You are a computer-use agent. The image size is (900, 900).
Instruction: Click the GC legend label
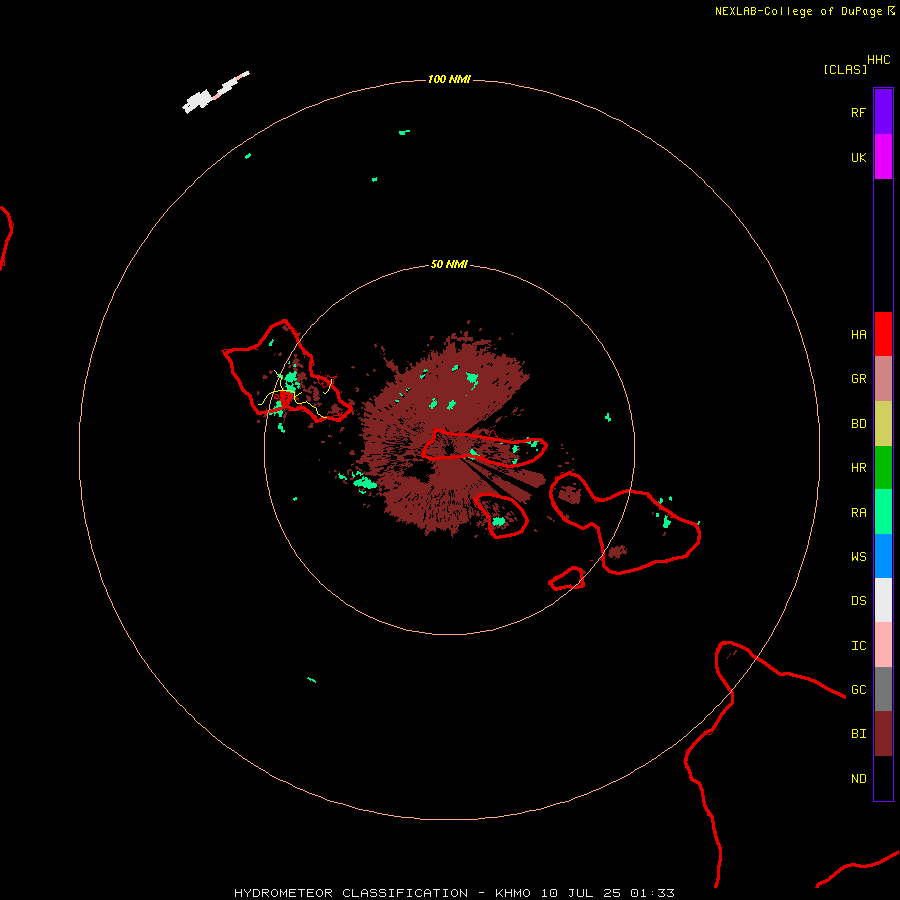point(858,689)
